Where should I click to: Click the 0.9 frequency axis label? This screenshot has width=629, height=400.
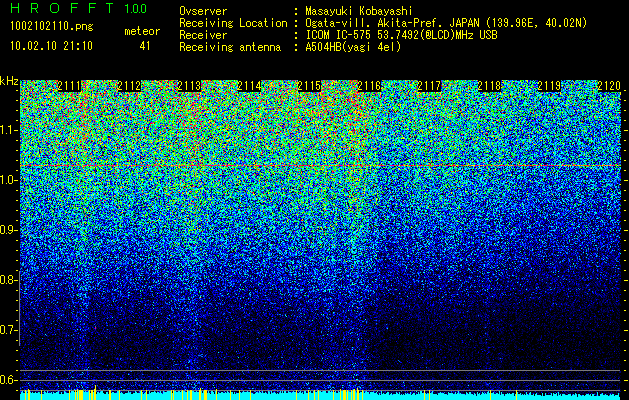[x=9, y=230]
